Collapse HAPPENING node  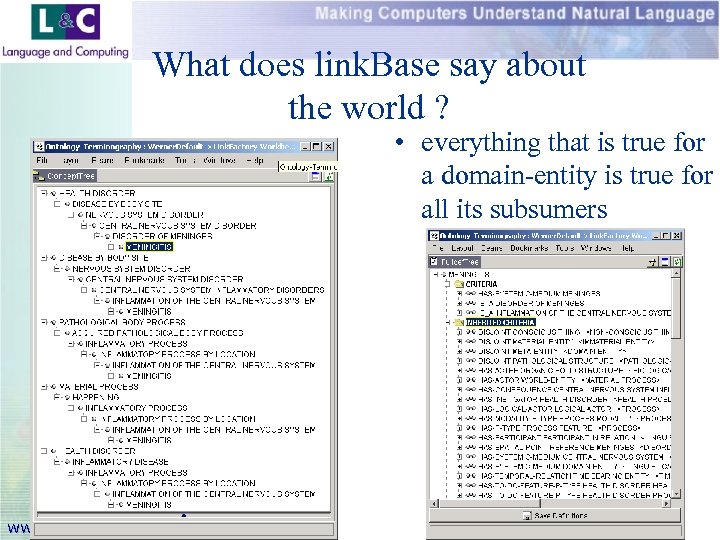[57, 397]
